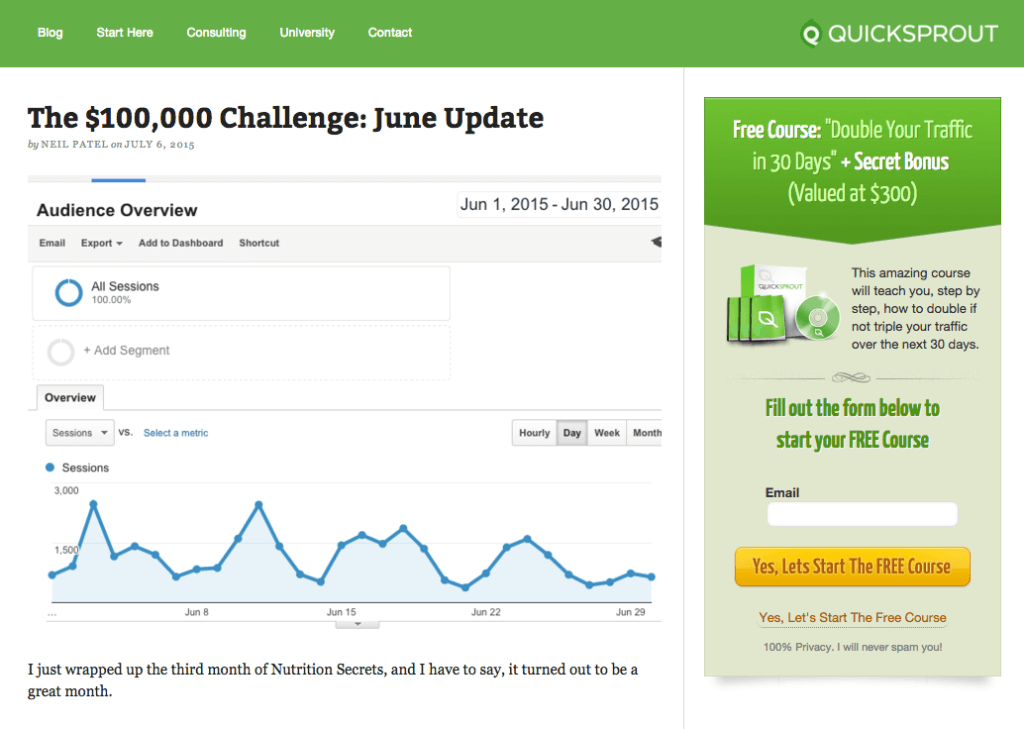Viewport: 1024px width, 729px height.
Task: Click the Email report option
Action: 52,243
